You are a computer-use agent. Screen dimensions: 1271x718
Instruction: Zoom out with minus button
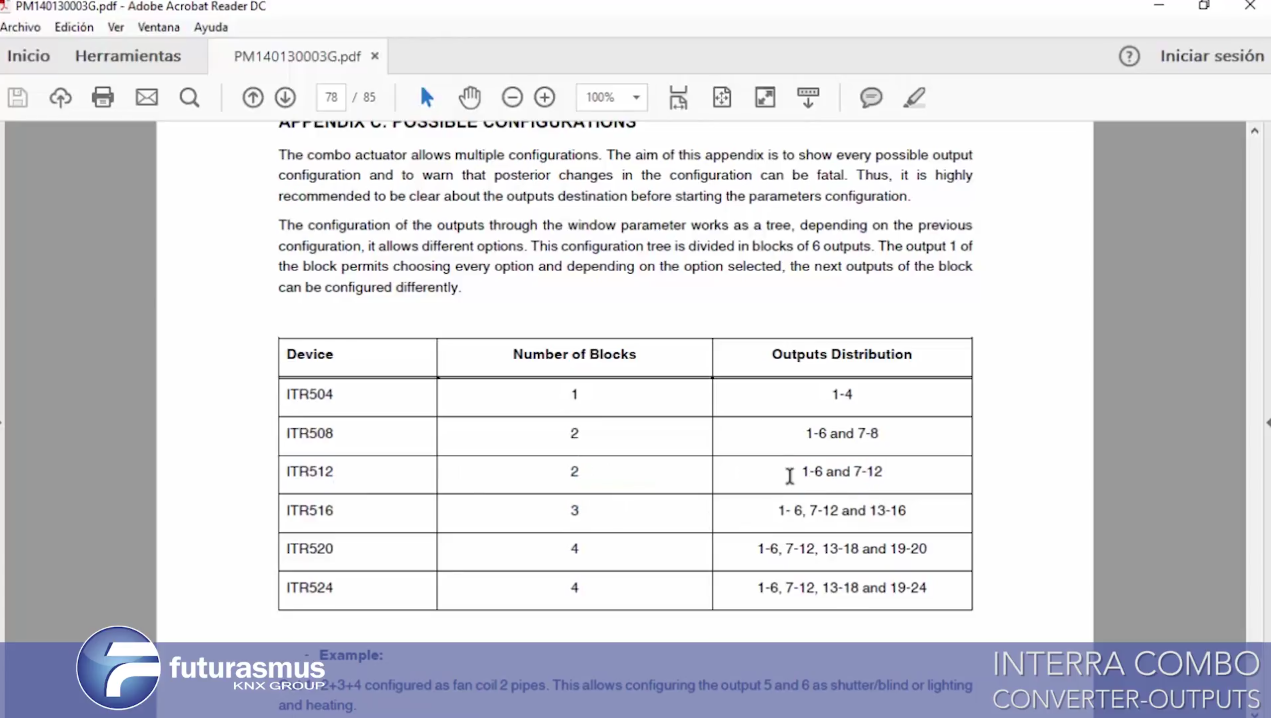click(x=512, y=97)
